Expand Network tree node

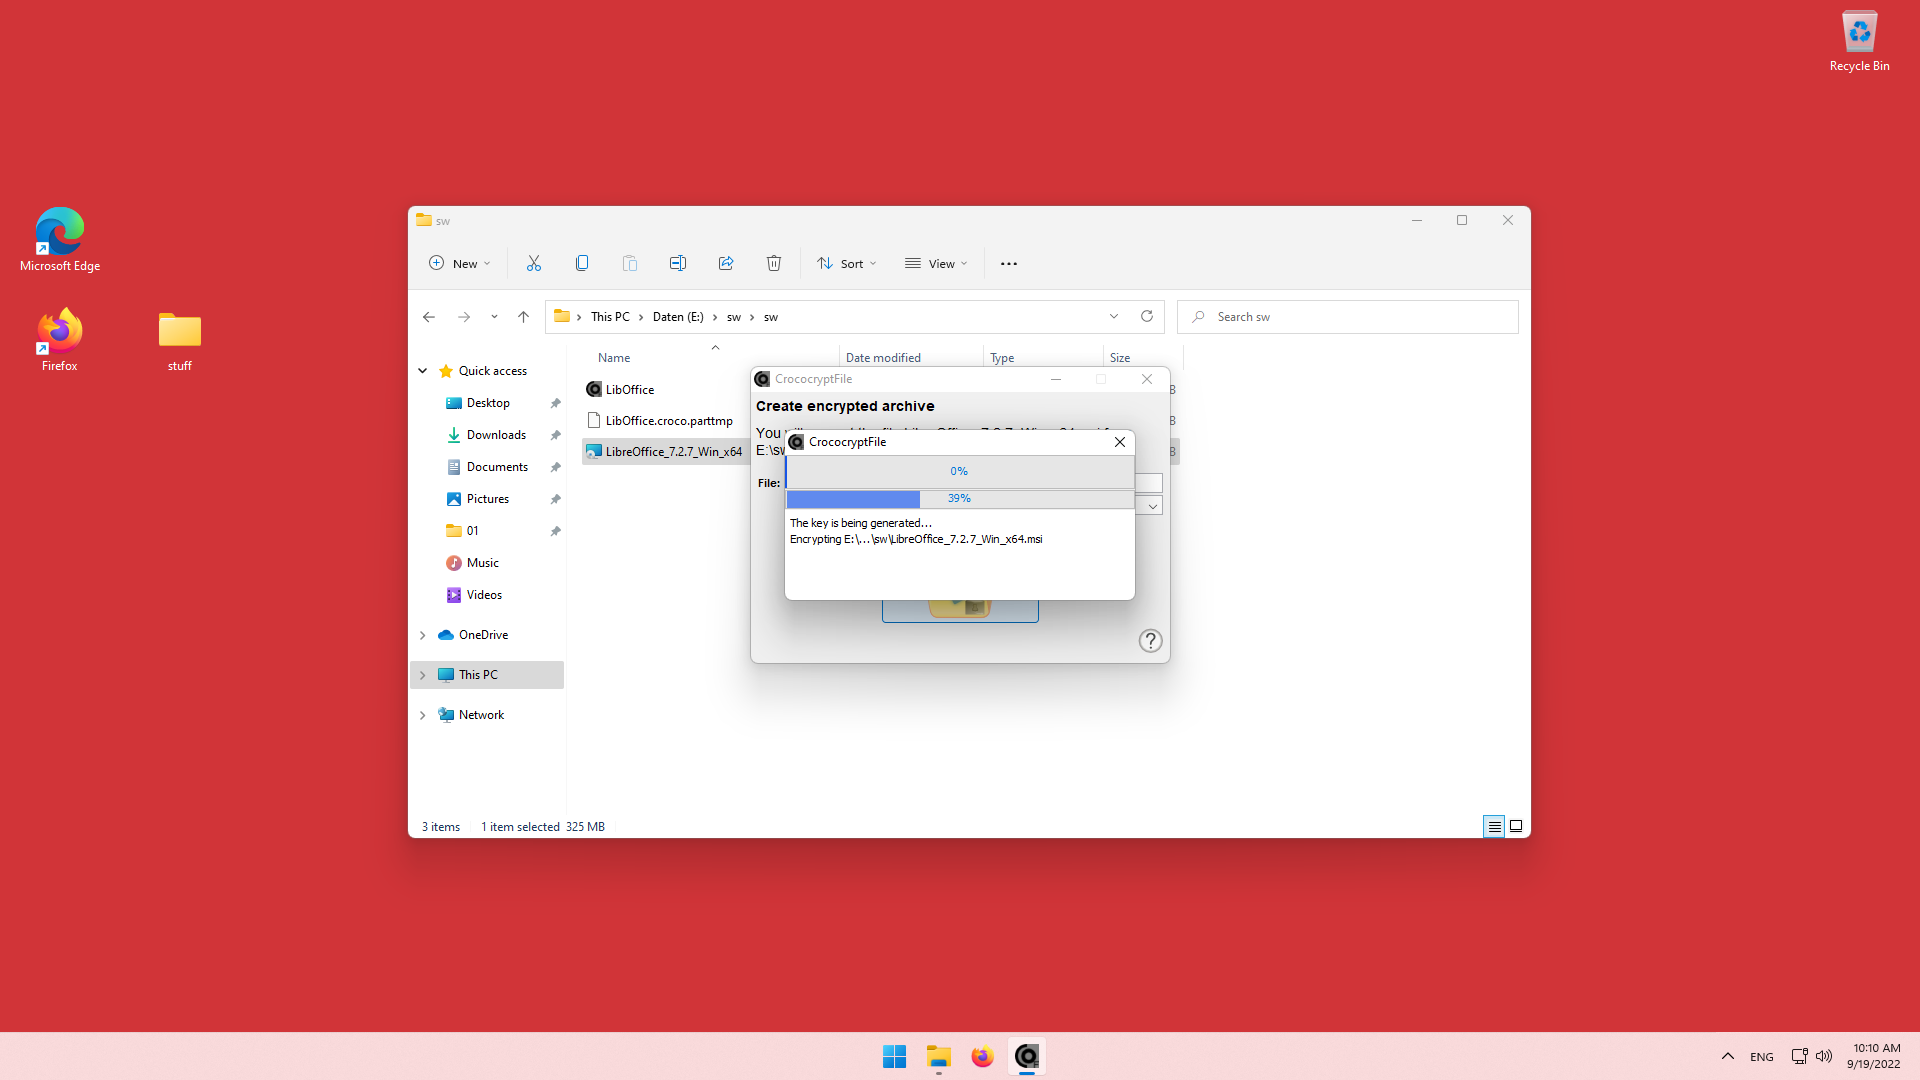point(423,715)
